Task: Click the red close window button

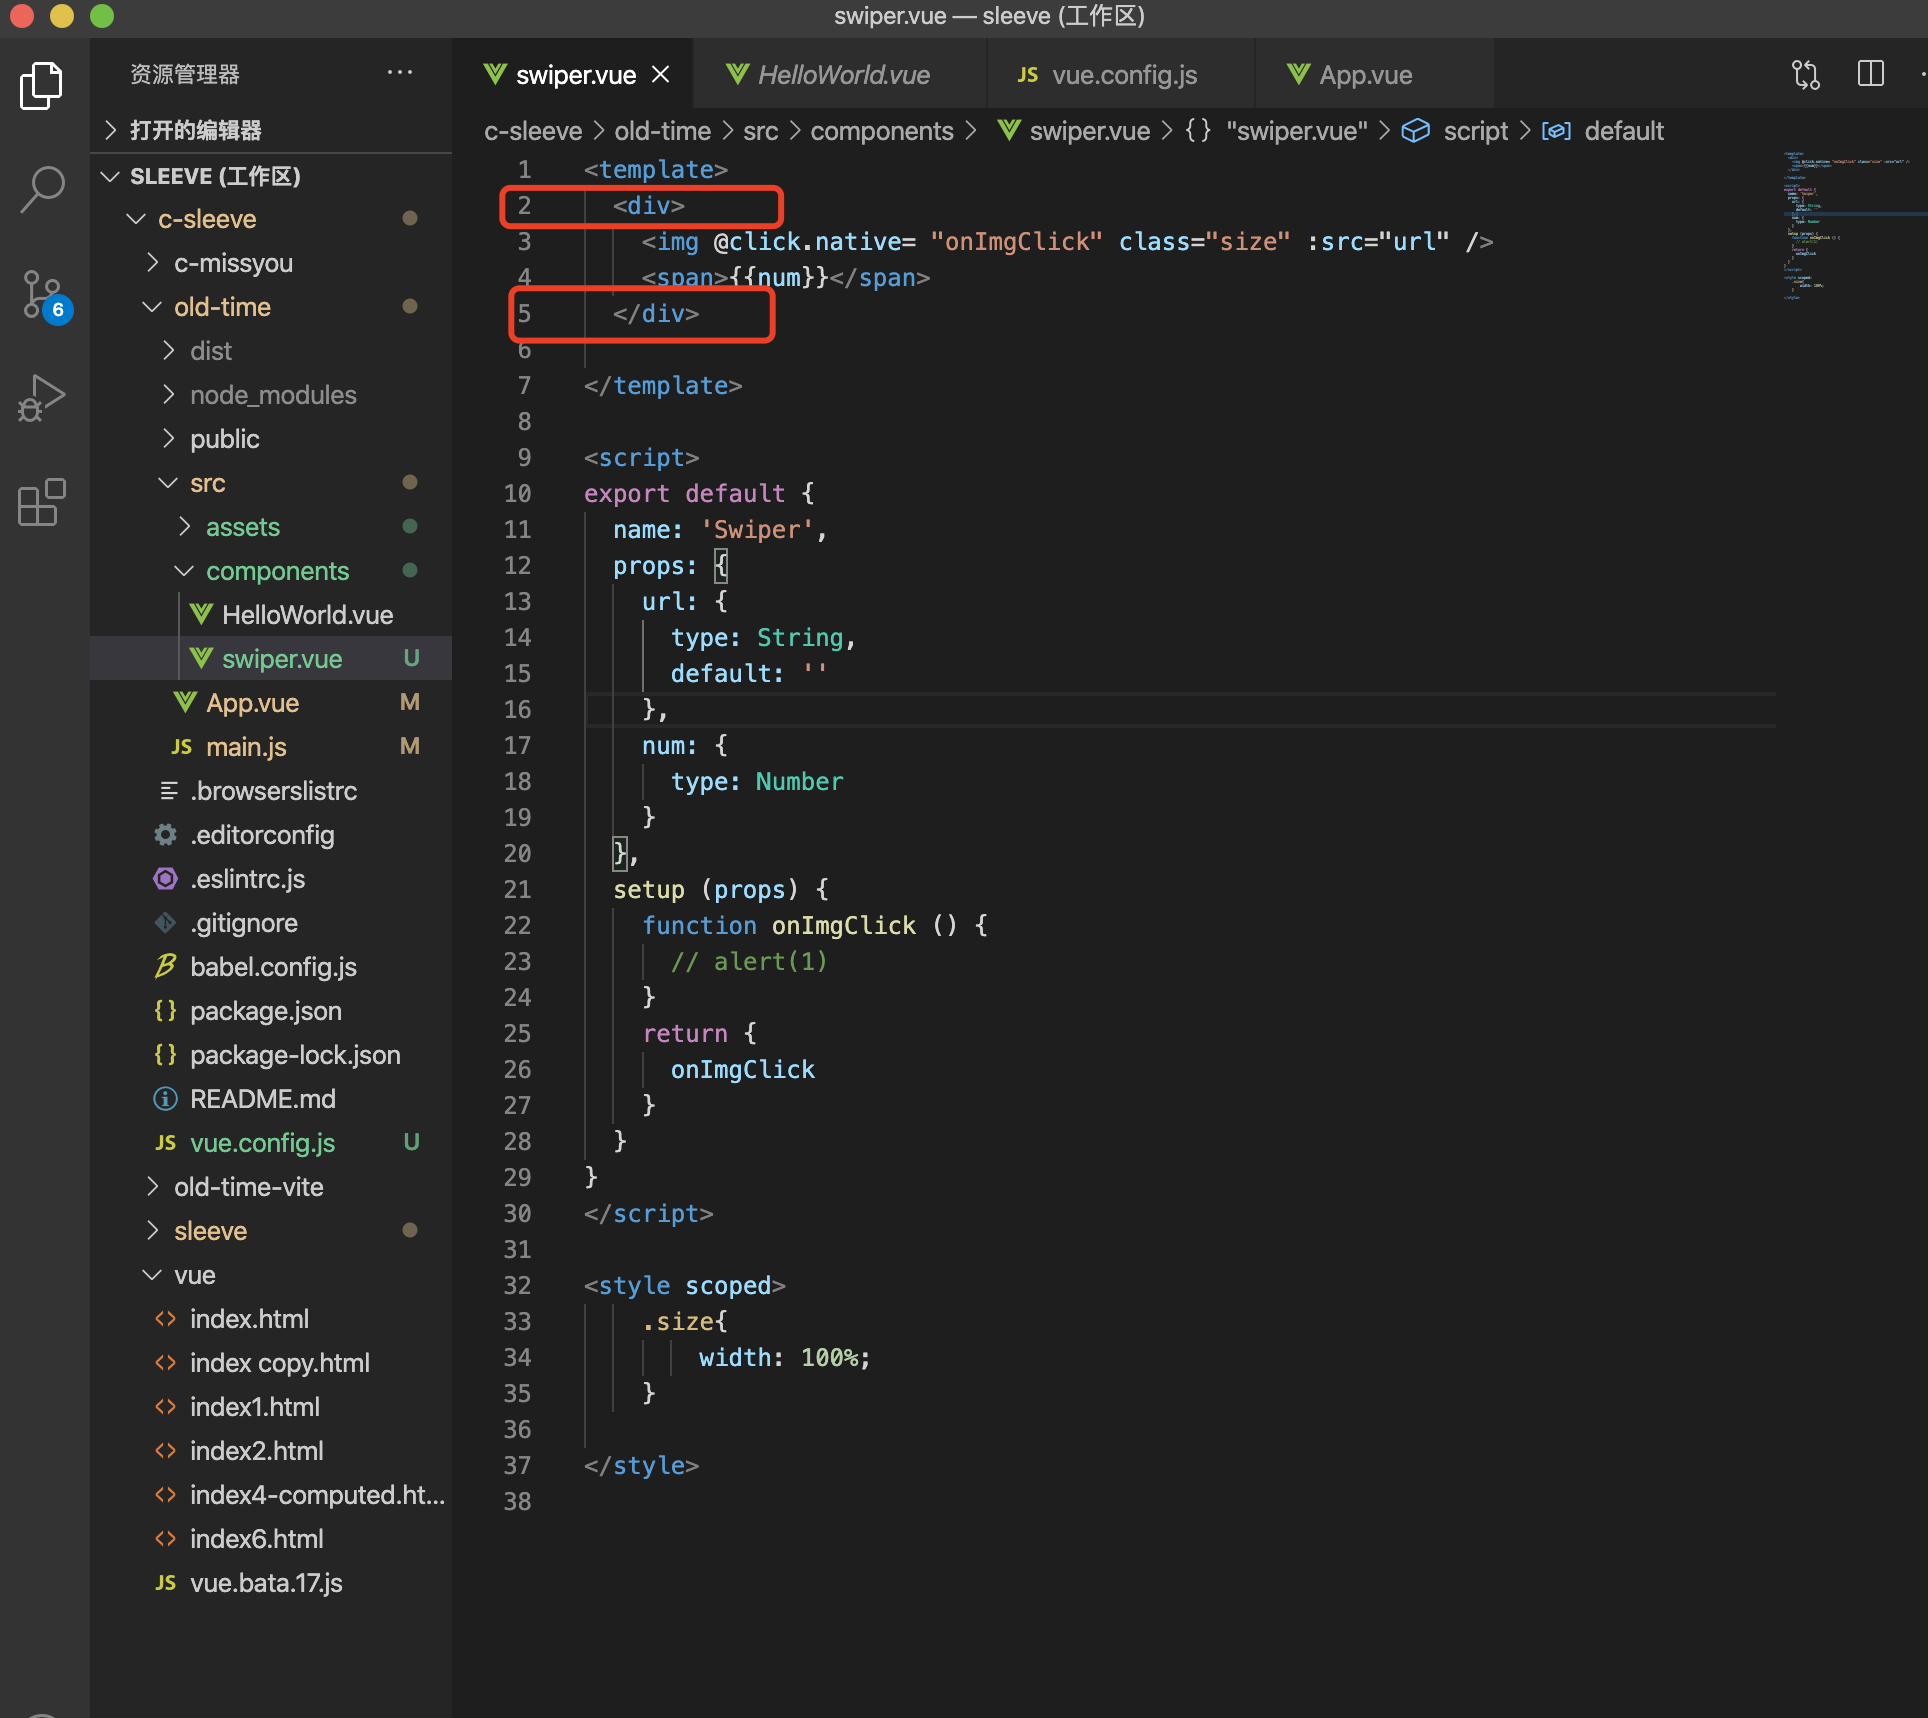Action: 22,16
